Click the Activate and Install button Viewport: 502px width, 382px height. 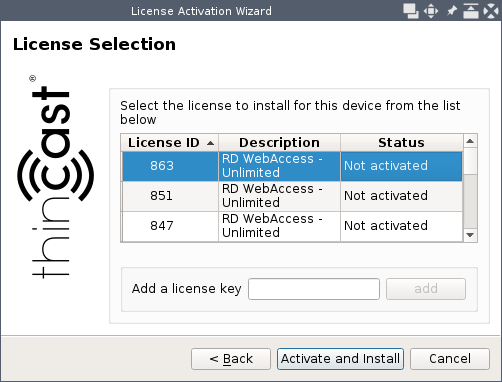click(x=340, y=359)
